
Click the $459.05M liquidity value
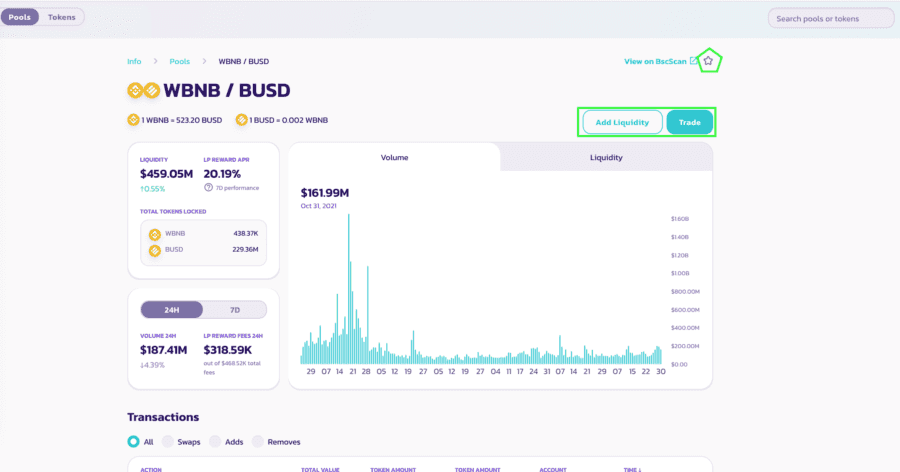point(166,174)
